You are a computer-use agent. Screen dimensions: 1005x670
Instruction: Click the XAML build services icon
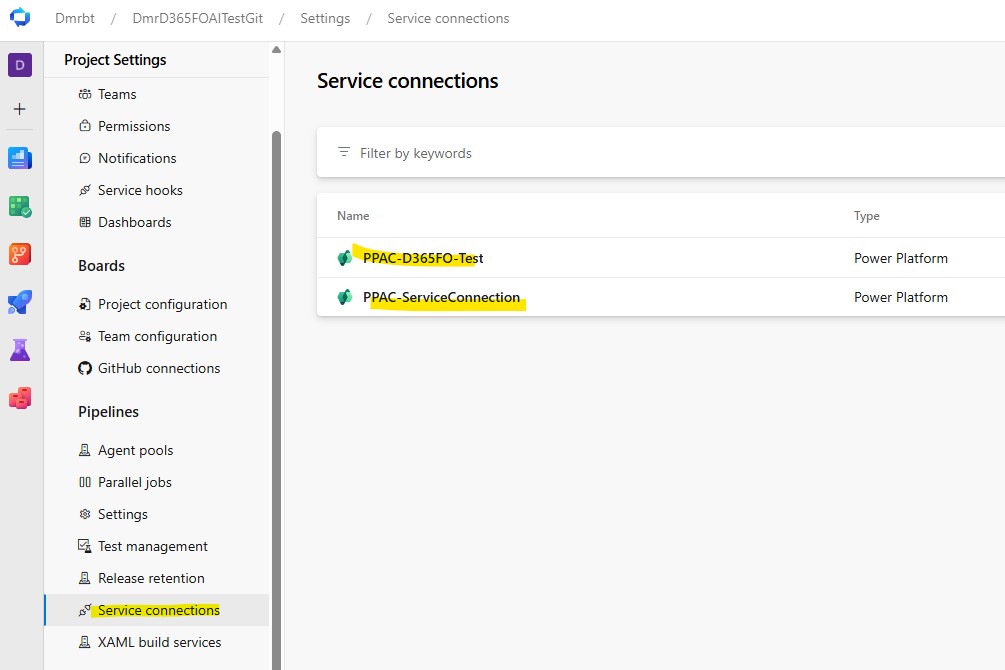[85, 642]
